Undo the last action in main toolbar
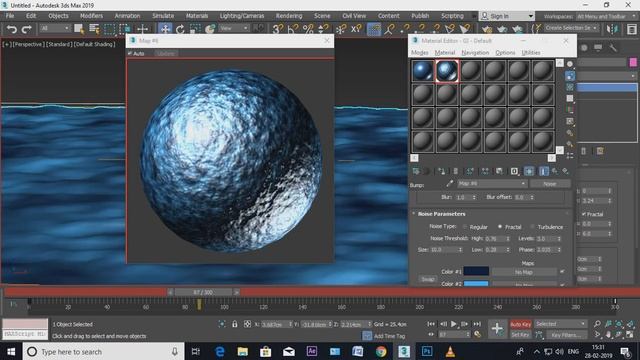 (x=12, y=29)
